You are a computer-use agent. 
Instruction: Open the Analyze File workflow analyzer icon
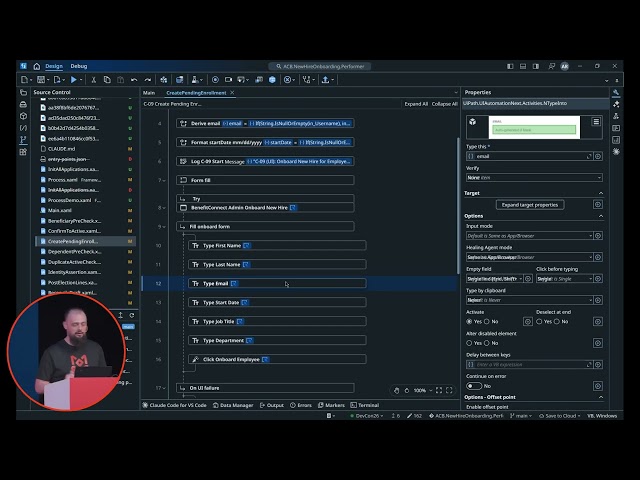coord(306,80)
